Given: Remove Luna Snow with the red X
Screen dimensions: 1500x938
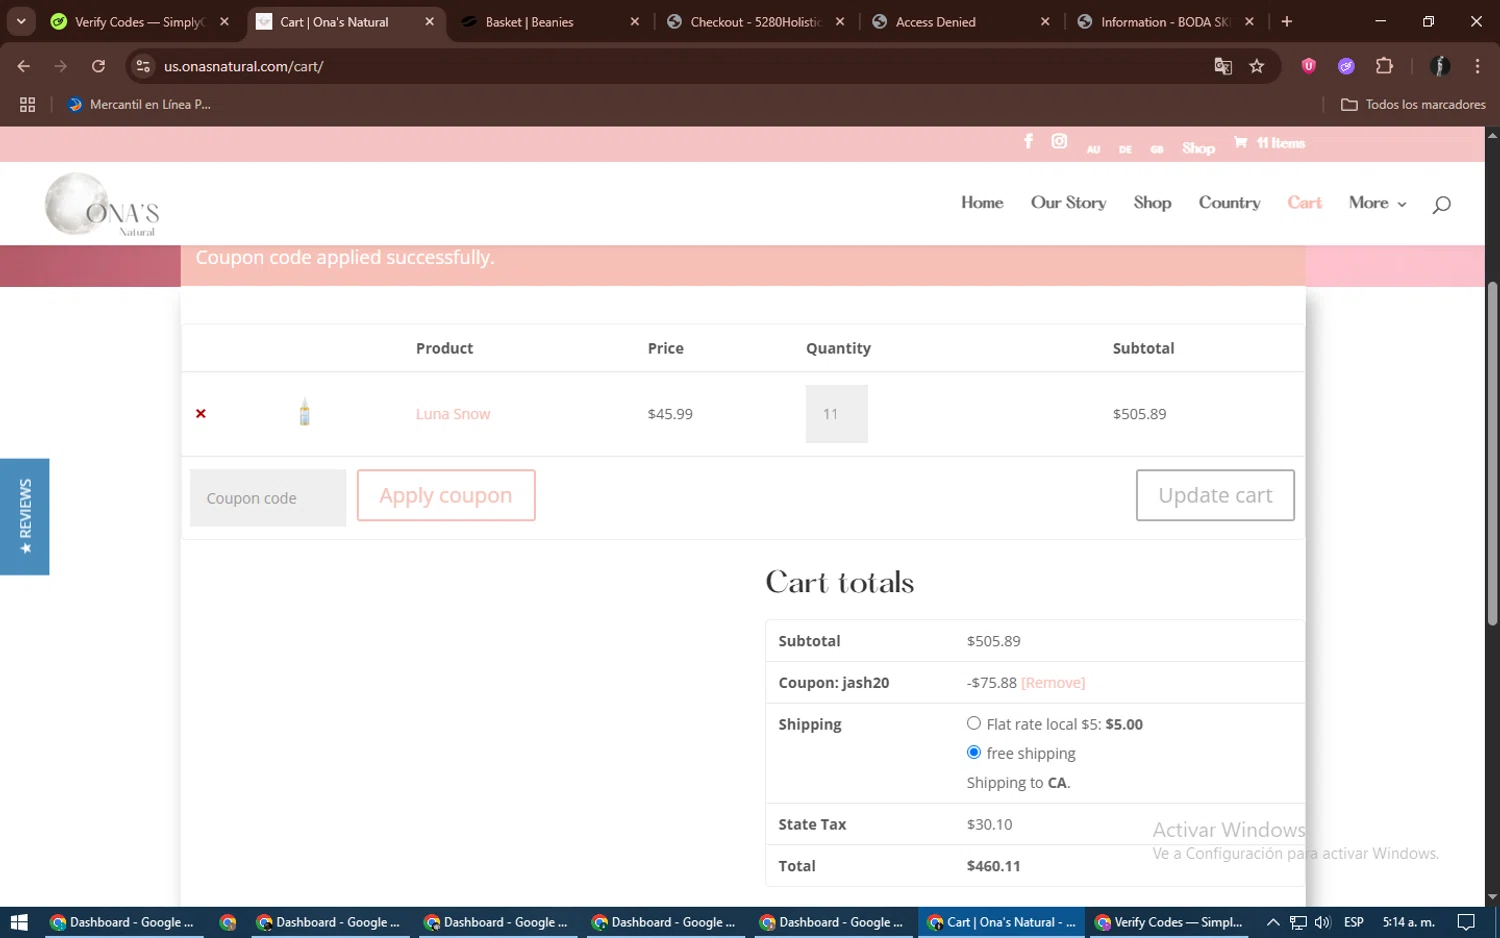Looking at the screenshot, I should click(x=201, y=413).
